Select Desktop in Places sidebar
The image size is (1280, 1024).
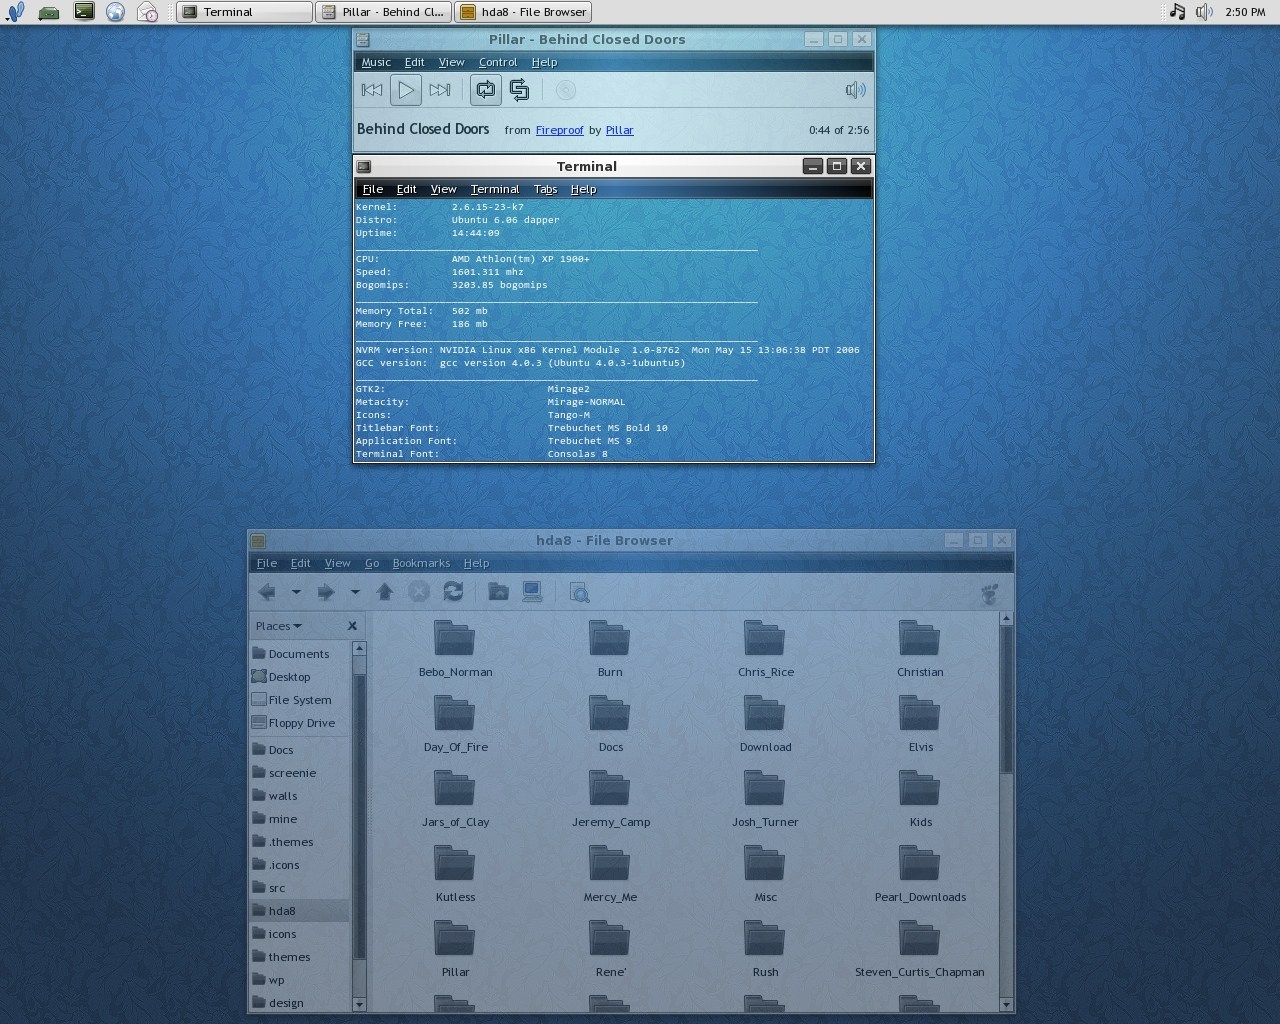coord(299,677)
